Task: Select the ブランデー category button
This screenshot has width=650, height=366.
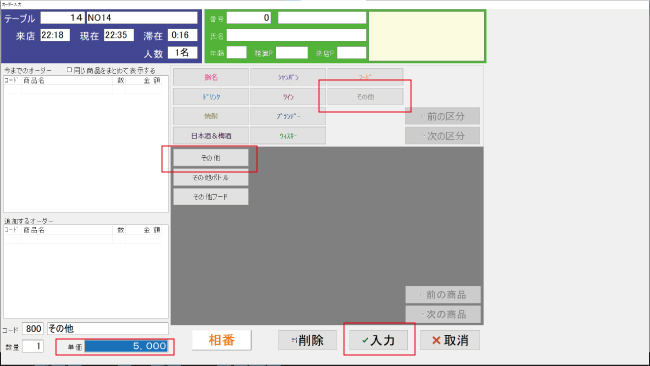Action: [x=288, y=116]
